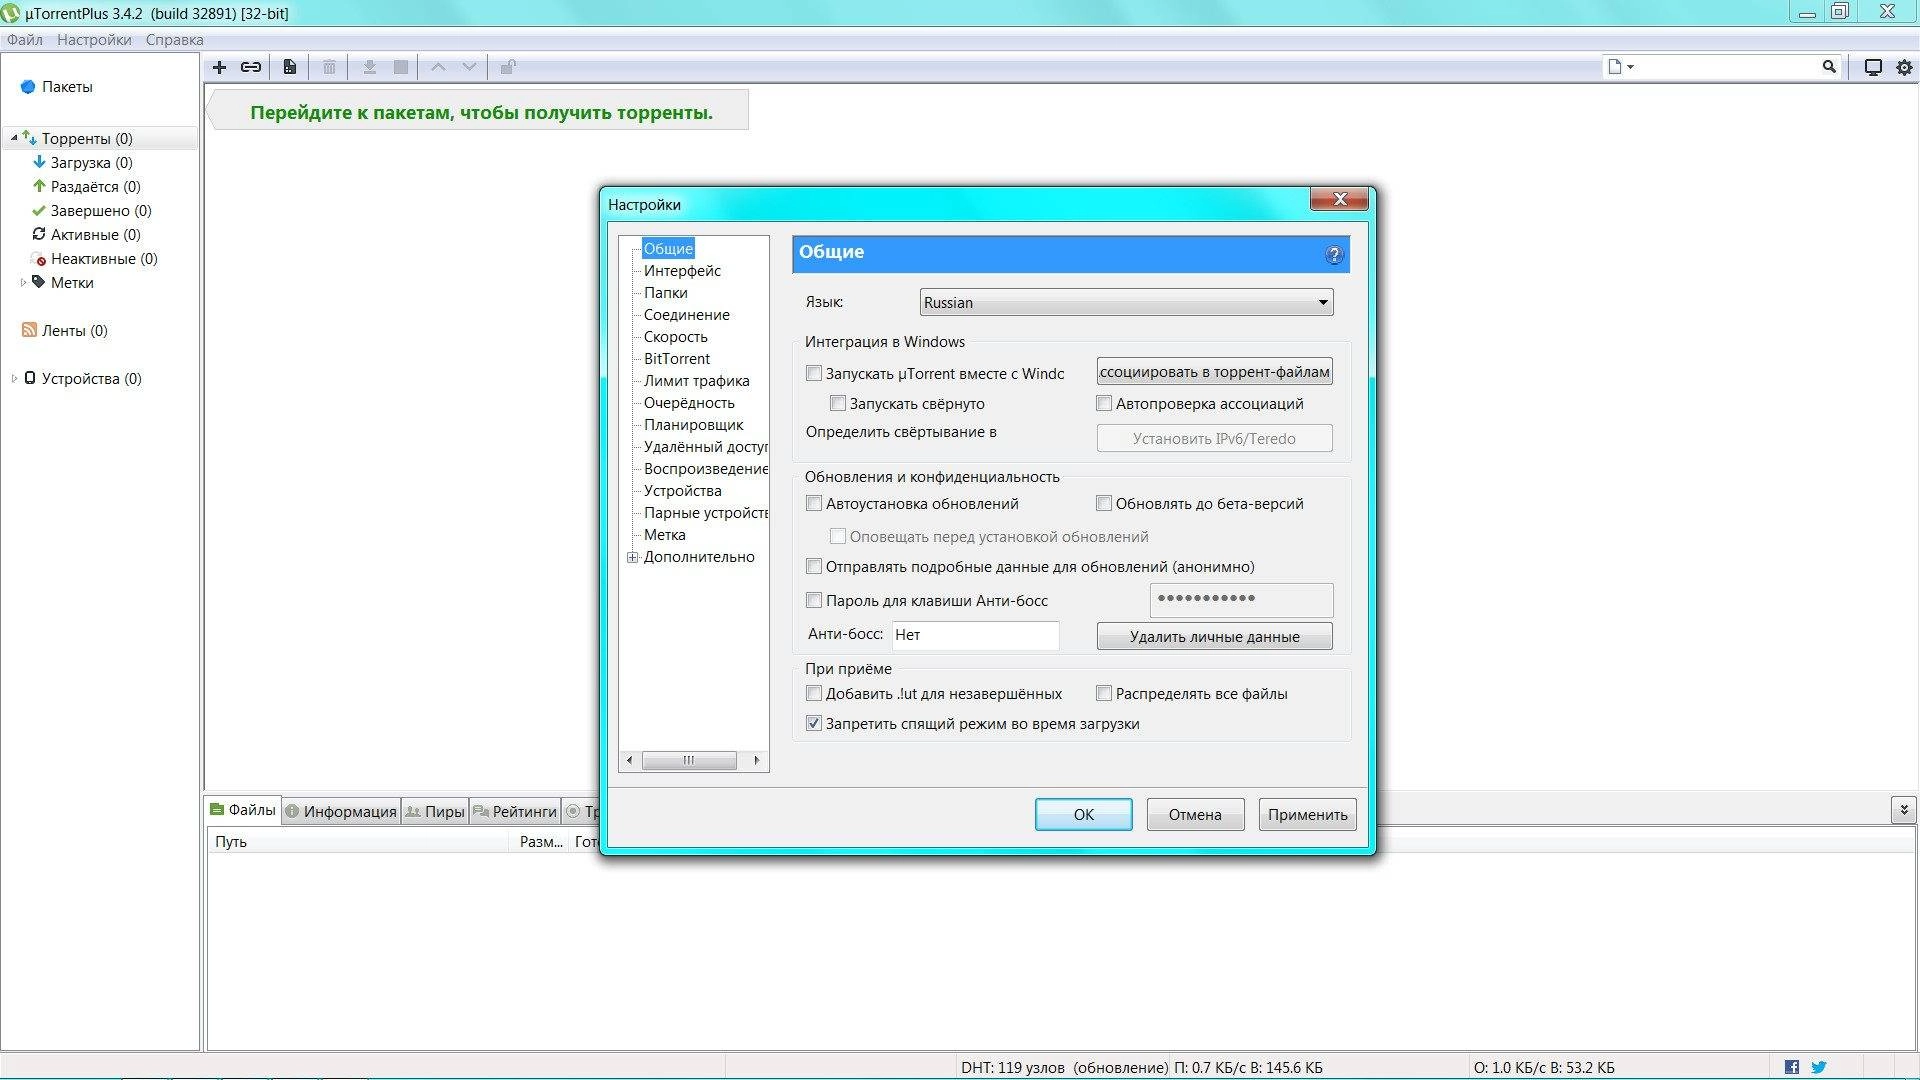This screenshot has width=1920, height=1080.
Task: Click Удалить личные данные button
Action: coord(1214,636)
